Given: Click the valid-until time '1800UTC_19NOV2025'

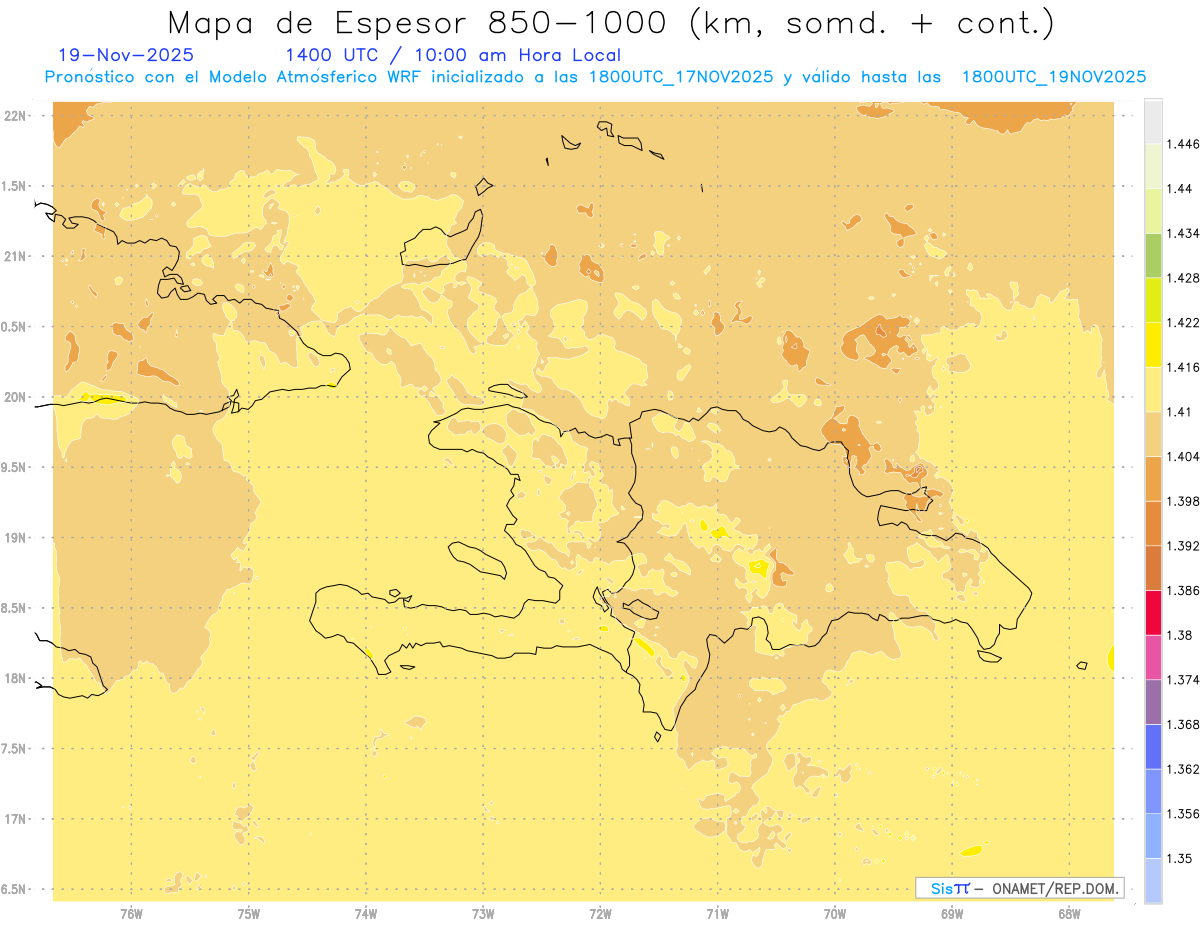Looking at the screenshot, I should coord(1053,77).
